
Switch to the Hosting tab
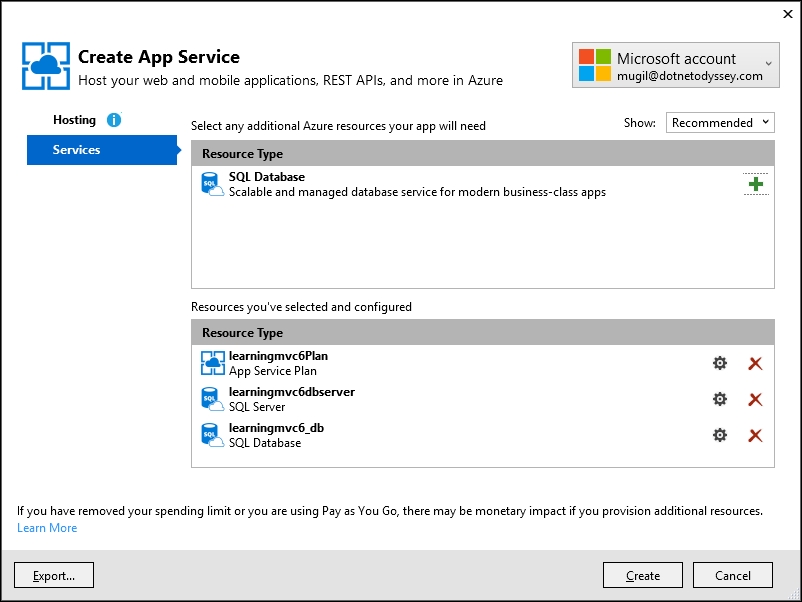[x=75, y=120]
